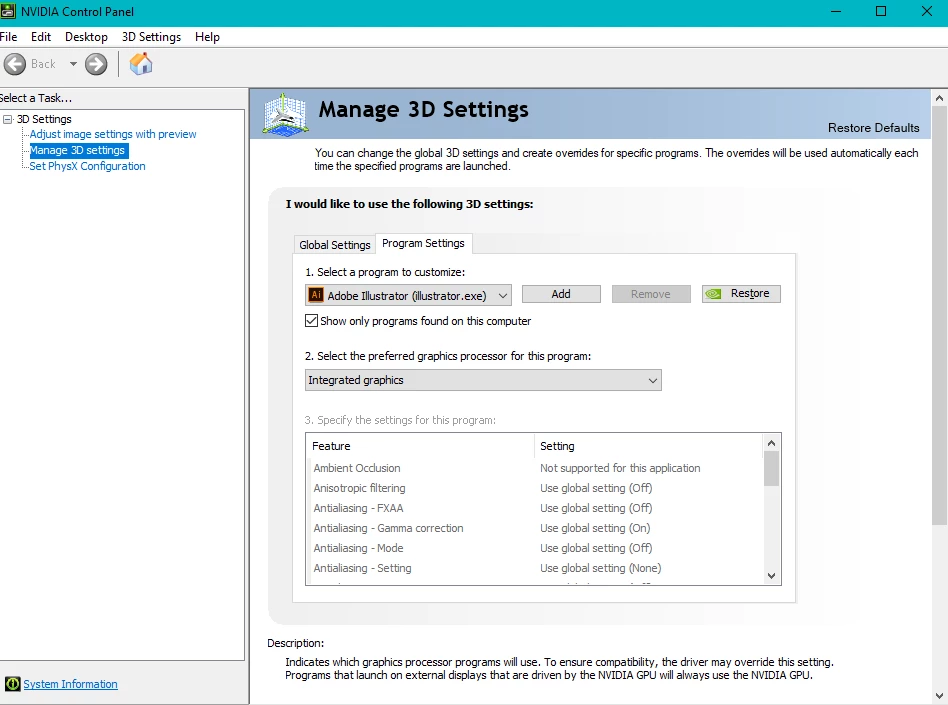Viewport: 948px width, 705px height.
Task: Click the Add program button
Action: tap(561, 294)
